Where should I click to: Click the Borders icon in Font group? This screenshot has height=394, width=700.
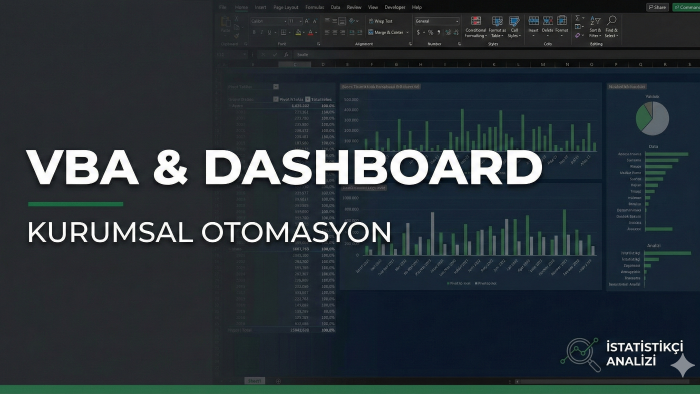[283, 32]
